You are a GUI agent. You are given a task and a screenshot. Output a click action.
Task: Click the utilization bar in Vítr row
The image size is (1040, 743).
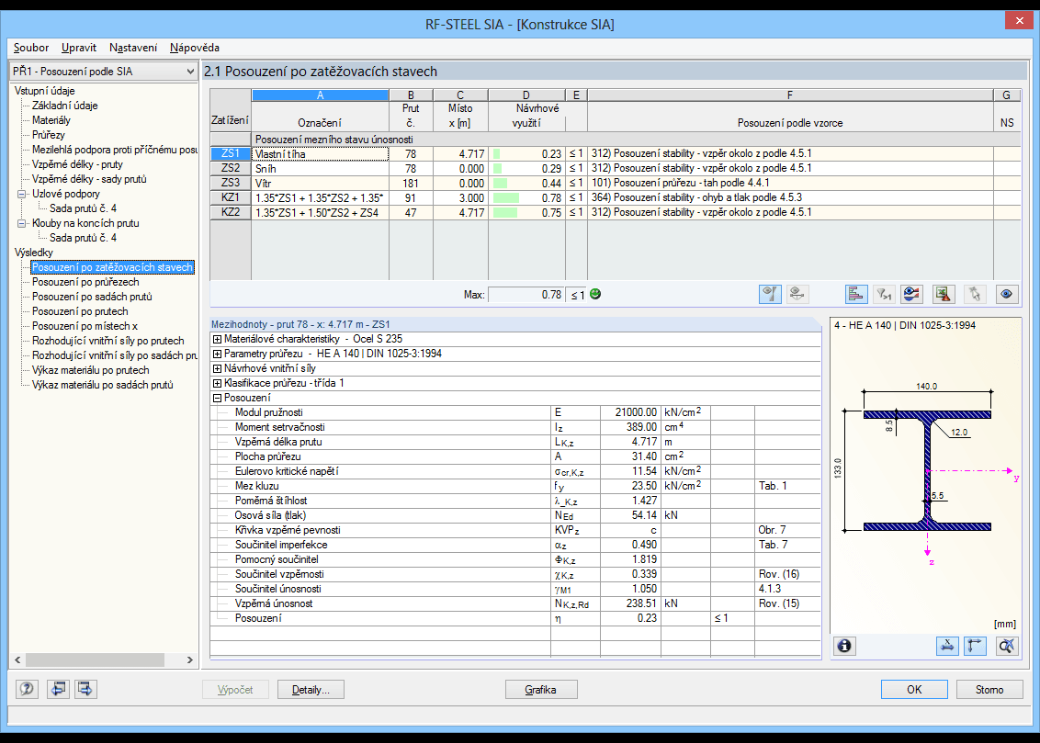(500, 183)
